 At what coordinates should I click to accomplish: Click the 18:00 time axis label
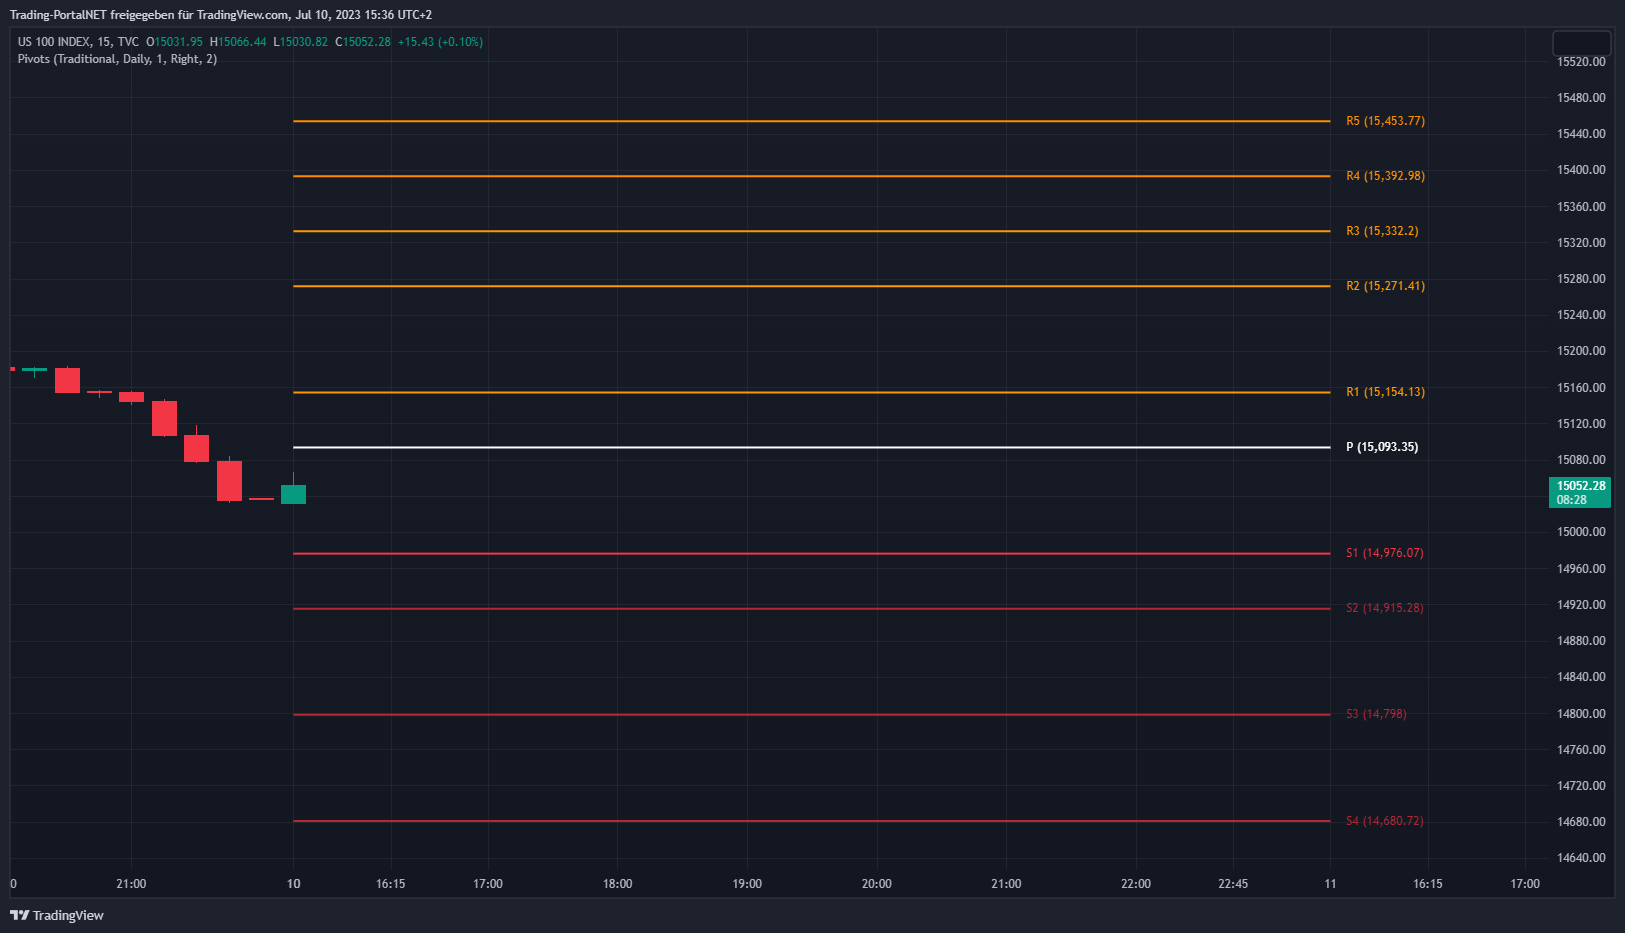(x=617, y=884)
